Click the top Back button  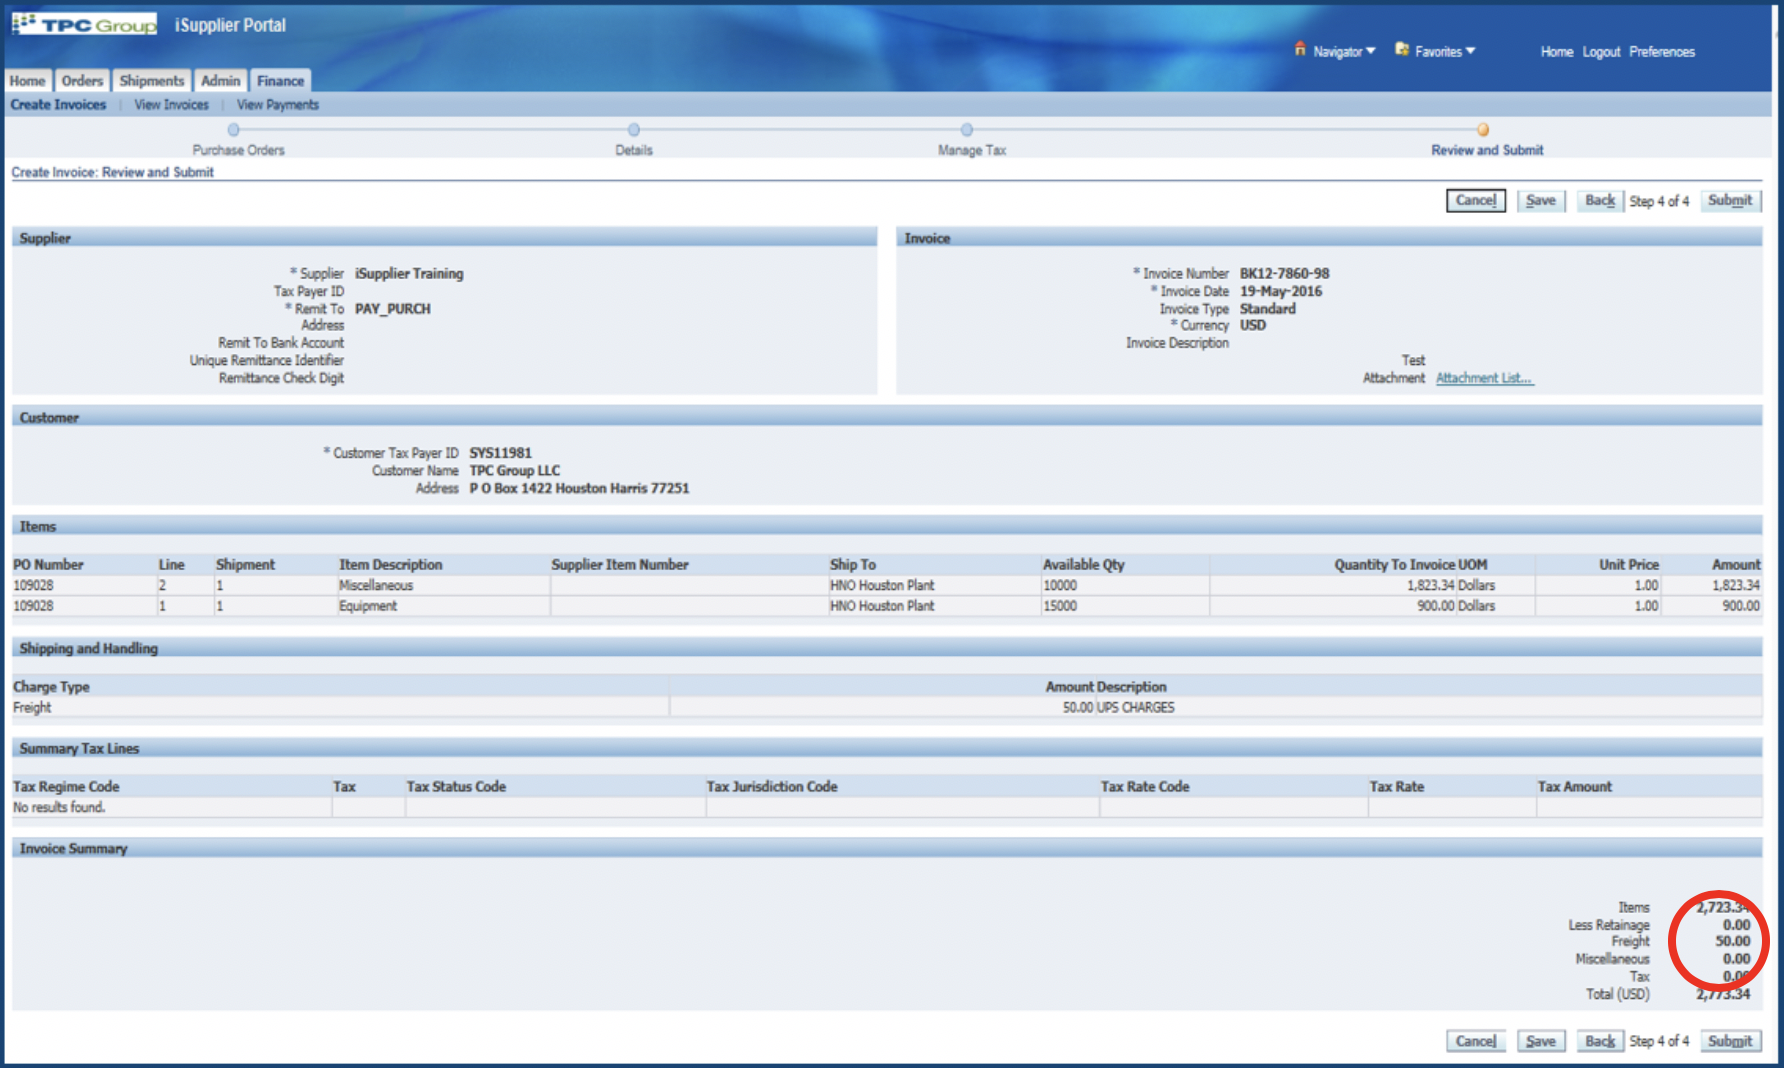1600,201
